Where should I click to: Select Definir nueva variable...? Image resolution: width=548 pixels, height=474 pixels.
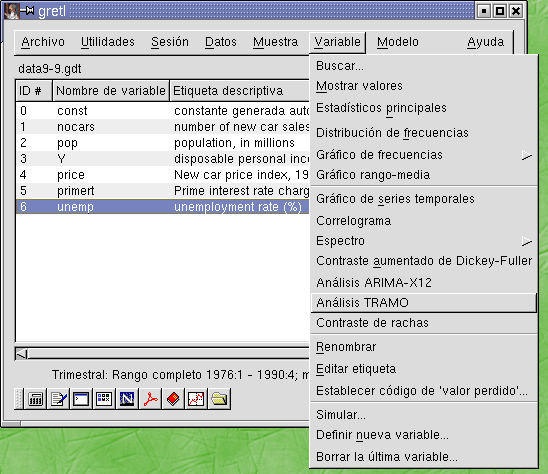[424, 435]
